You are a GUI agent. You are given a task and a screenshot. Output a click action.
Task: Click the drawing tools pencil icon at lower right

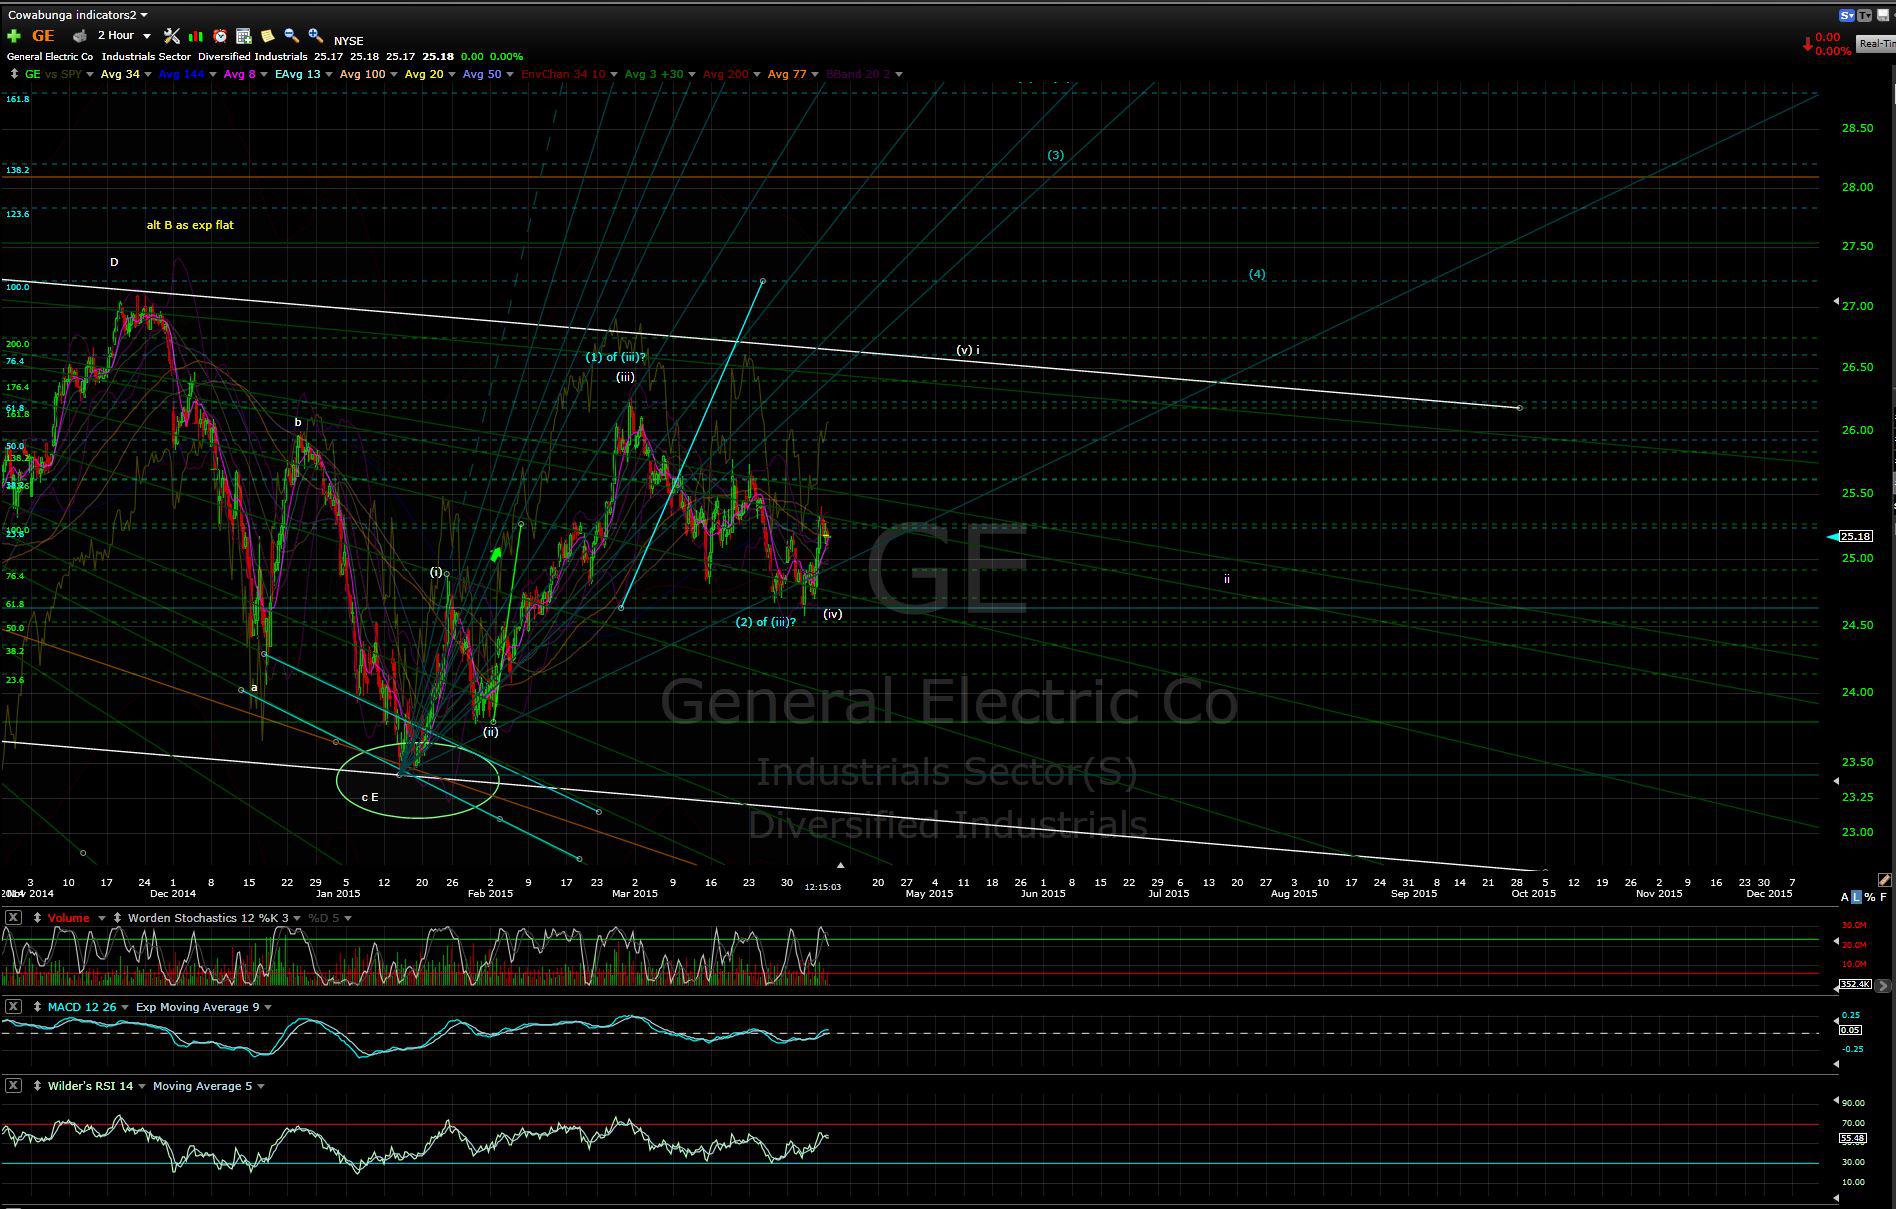pyautogui.click(x=1884, y=880)
